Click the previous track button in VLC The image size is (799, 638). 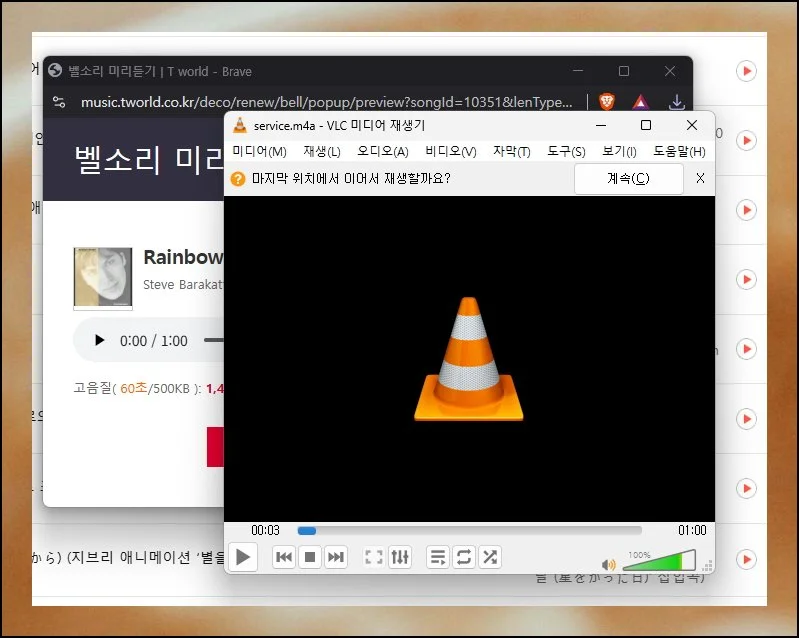click(x=284, y=557)
